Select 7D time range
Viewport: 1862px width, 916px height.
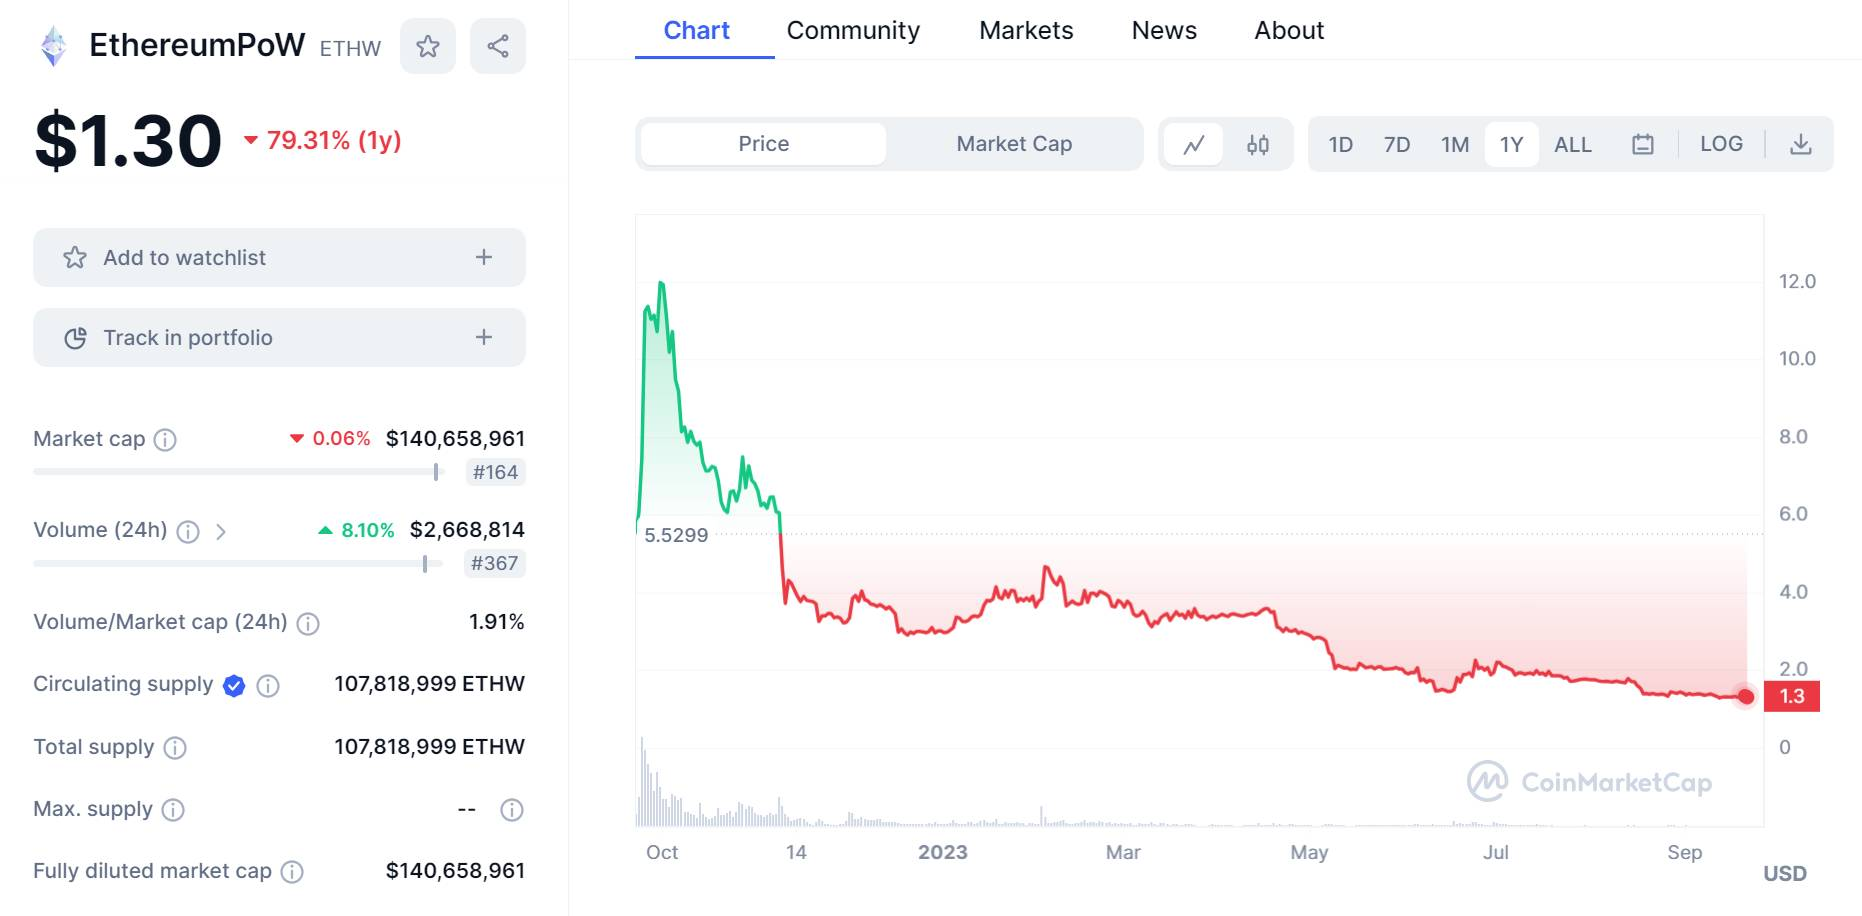(x=1397, y=145)
